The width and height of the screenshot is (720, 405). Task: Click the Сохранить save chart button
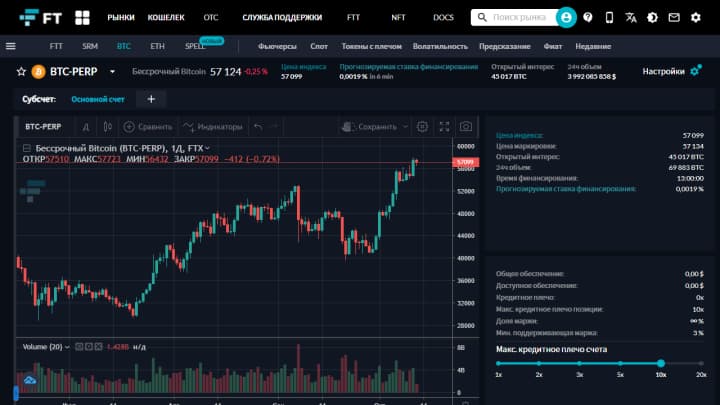[369, 127]
